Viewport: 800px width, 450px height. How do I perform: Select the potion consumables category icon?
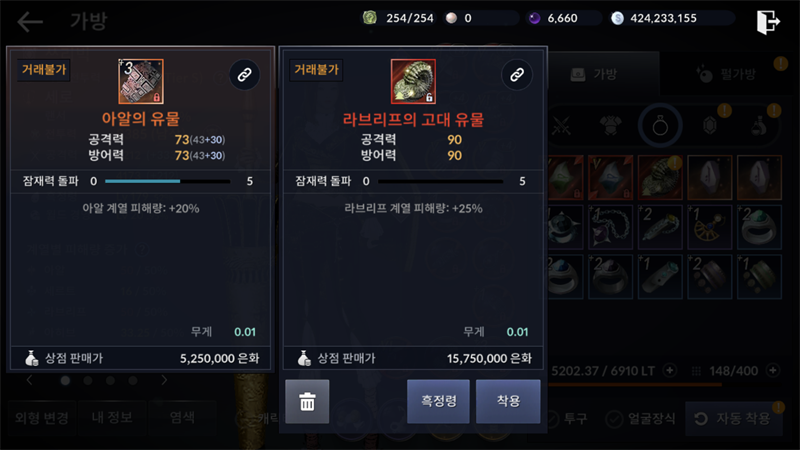point(759,126)
